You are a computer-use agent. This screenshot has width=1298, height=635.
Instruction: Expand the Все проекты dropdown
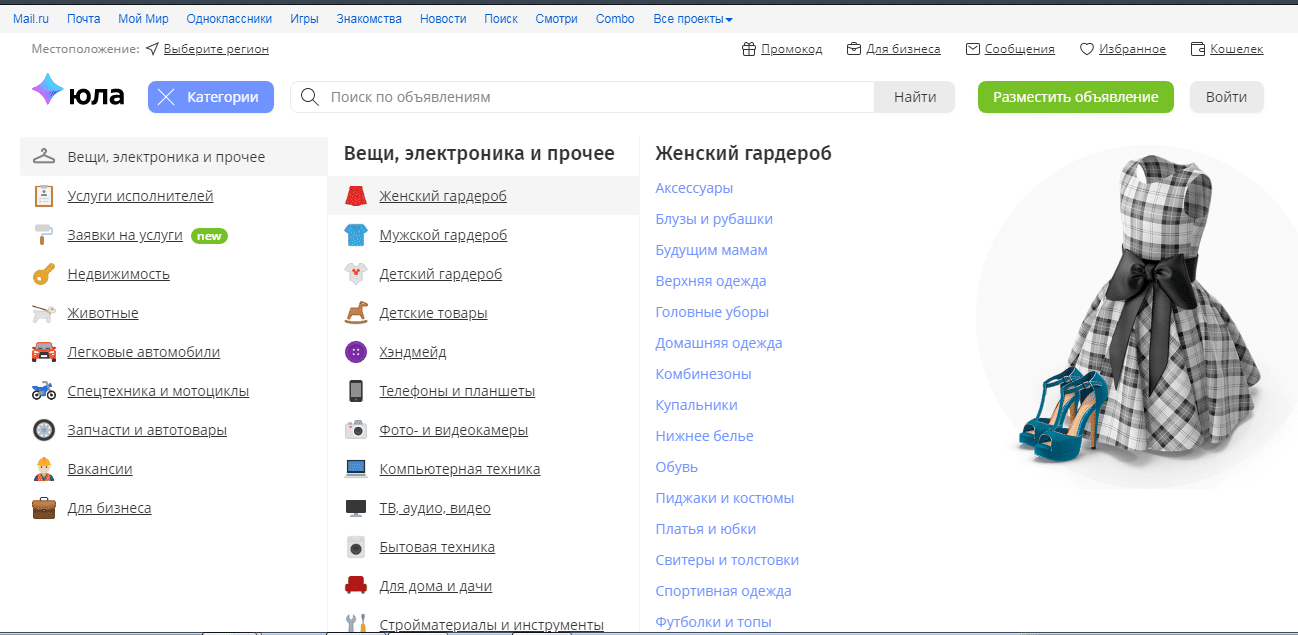tap(692, 19)
